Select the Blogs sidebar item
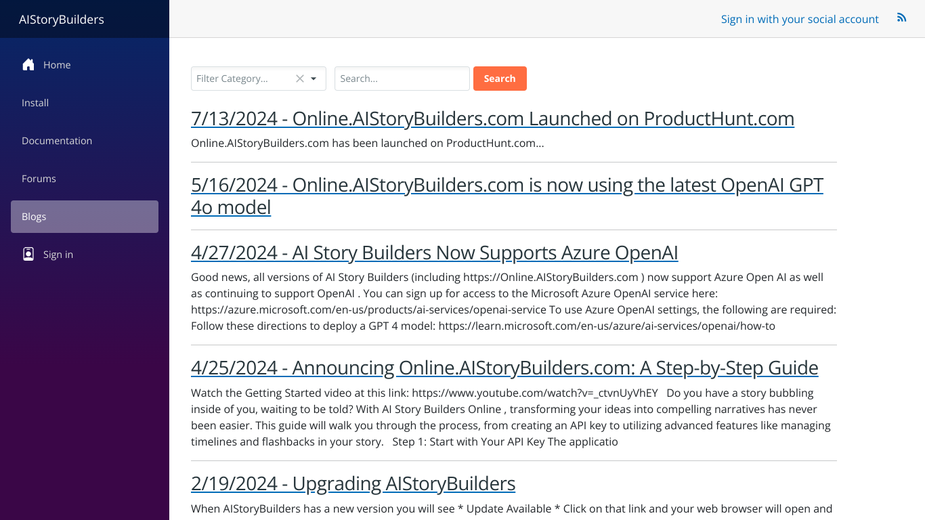The image size is (925, 520). [x=84, y=216]
